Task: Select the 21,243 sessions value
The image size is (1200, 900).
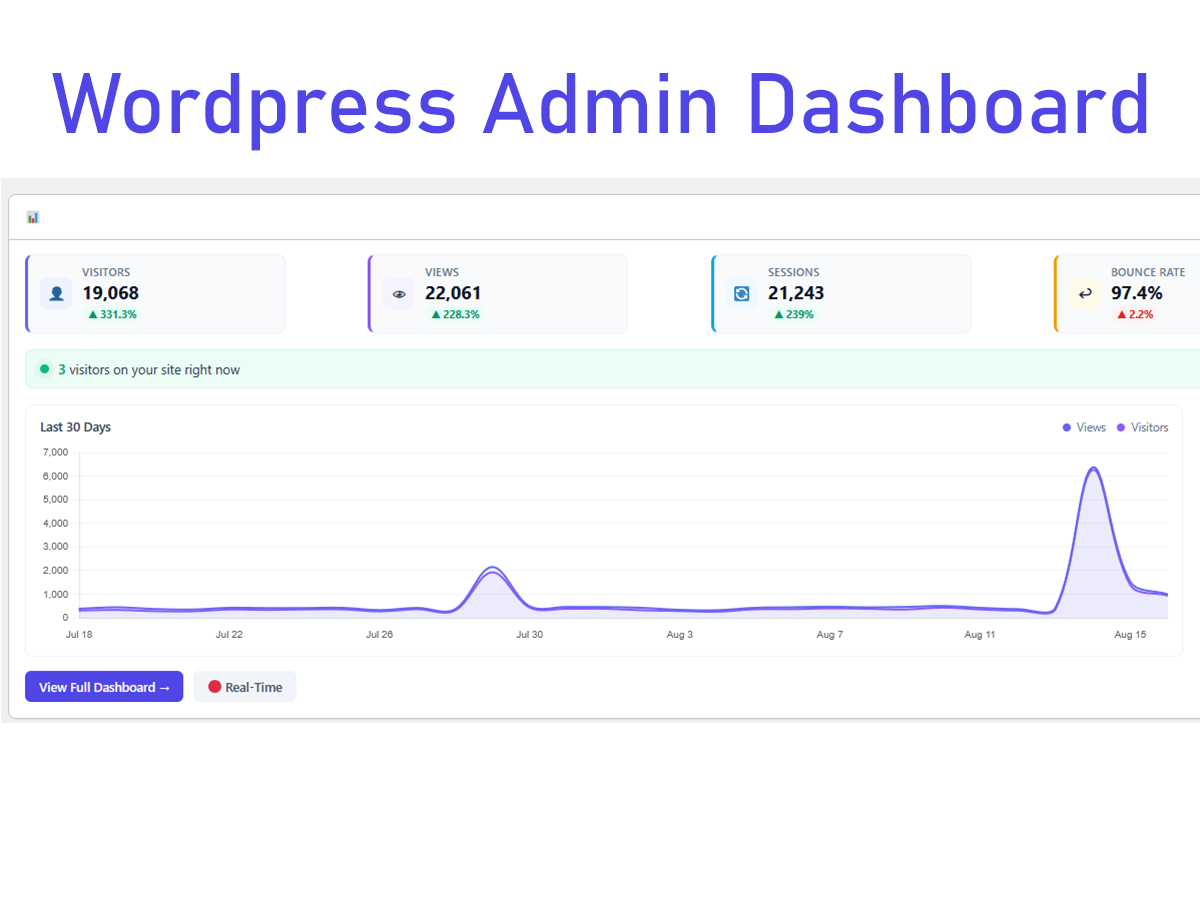Action: [x=796, y=293]
